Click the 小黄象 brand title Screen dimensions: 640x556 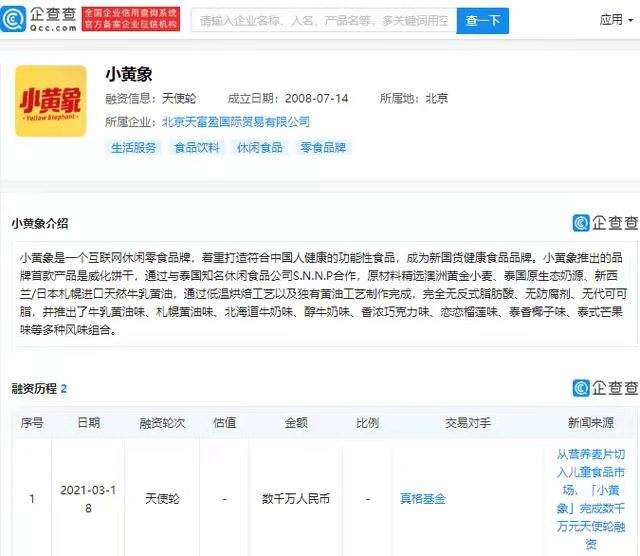pyautogui.click(x=129, y=74)
